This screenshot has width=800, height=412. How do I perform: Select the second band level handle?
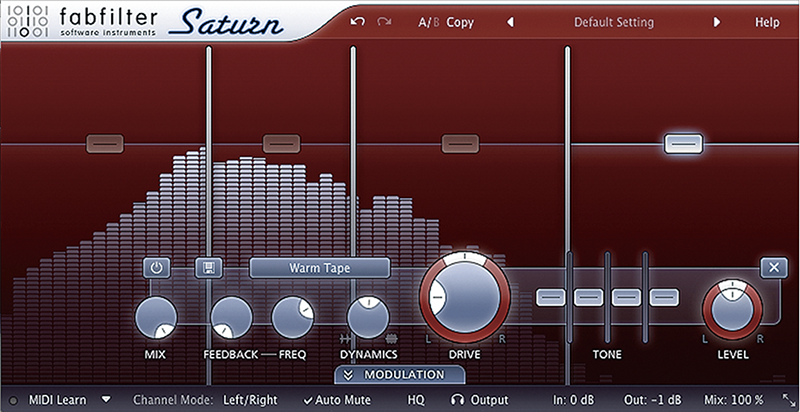coord(282,144)
